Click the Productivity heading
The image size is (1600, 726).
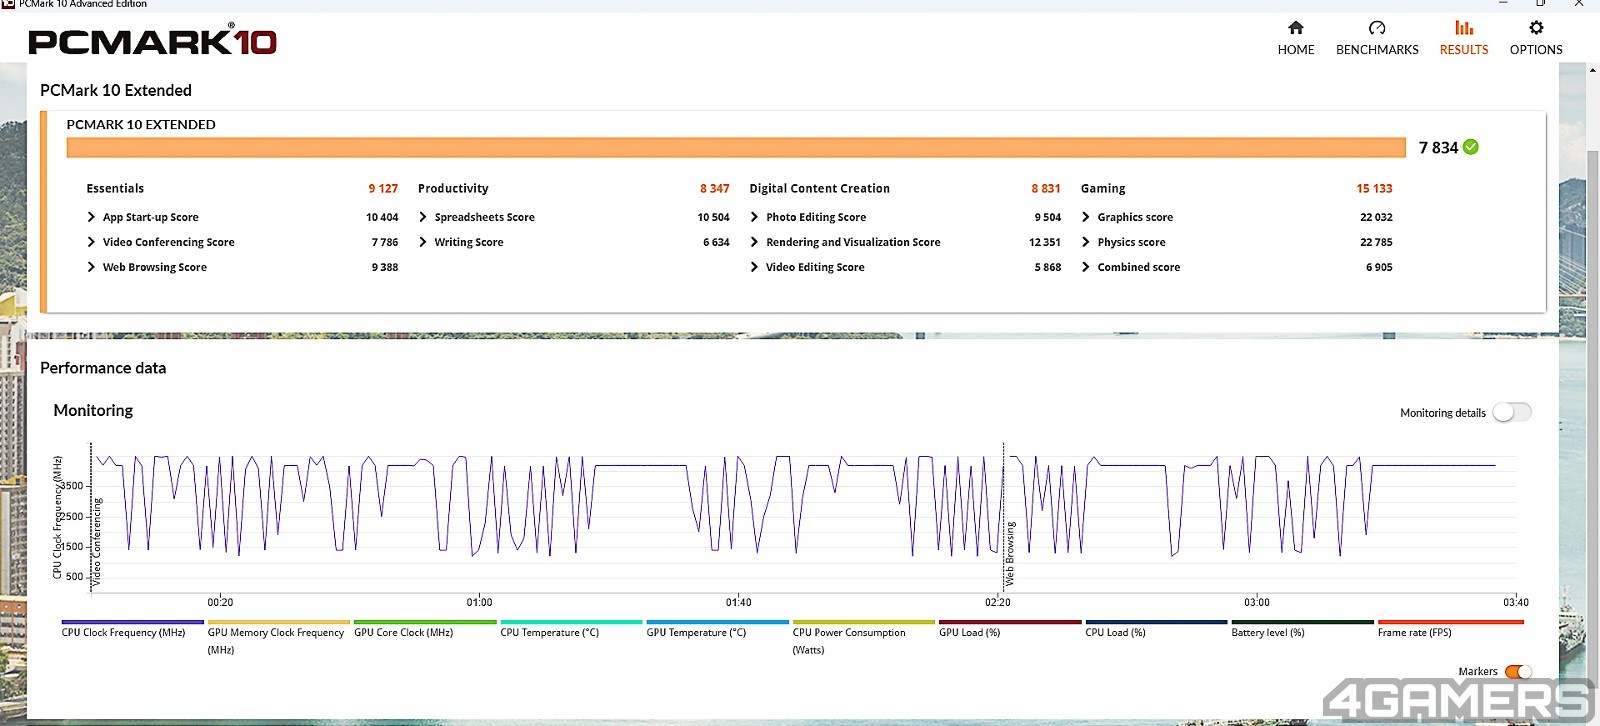(453, 188)
